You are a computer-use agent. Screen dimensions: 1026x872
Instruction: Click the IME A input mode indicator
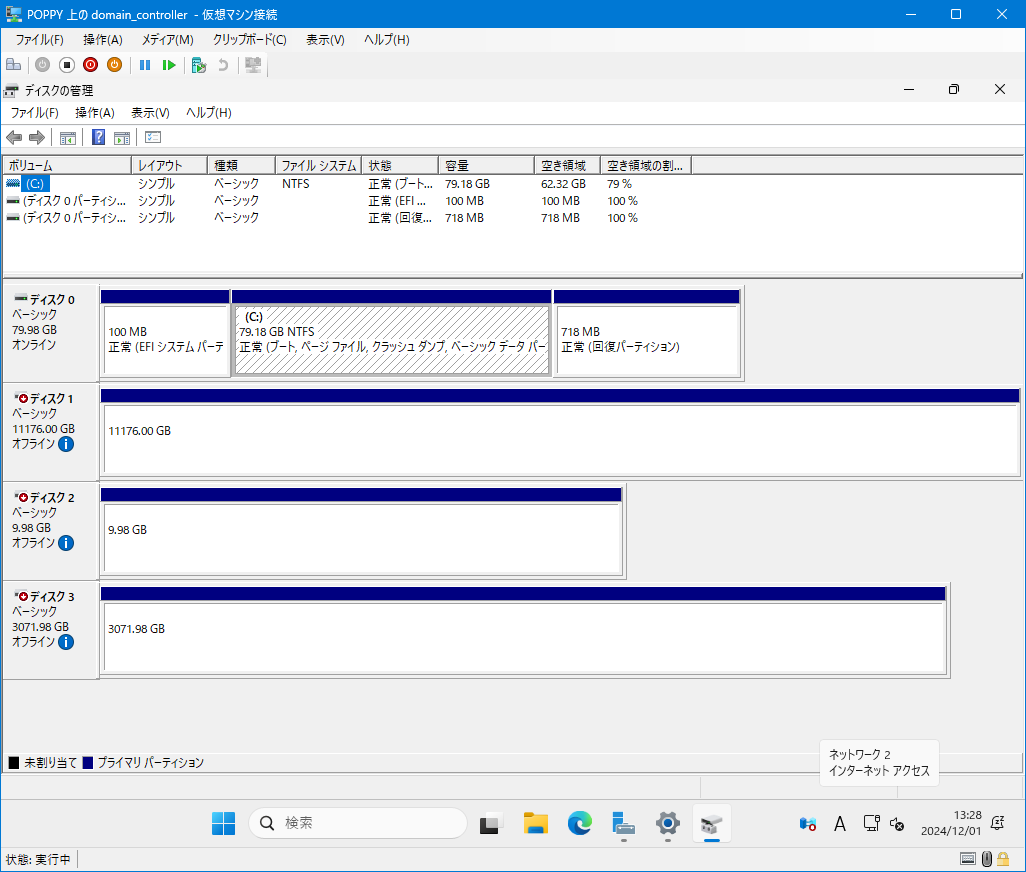tap(840, 824)
